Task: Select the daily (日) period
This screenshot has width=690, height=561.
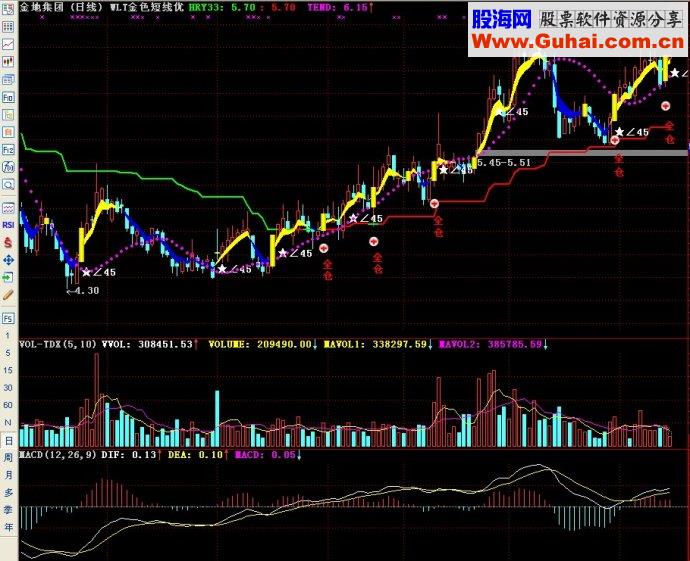Action: click(8, 440)
